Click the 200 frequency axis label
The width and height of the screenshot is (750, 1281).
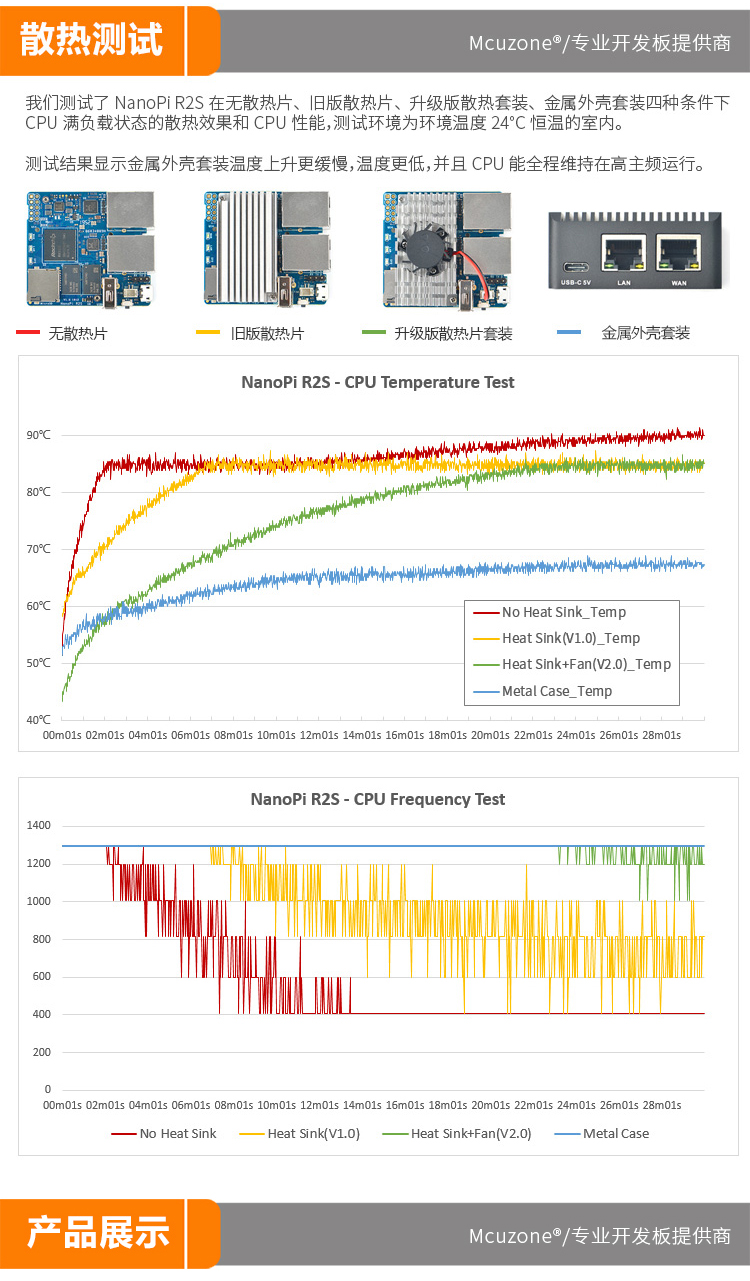pos(41,1052)
